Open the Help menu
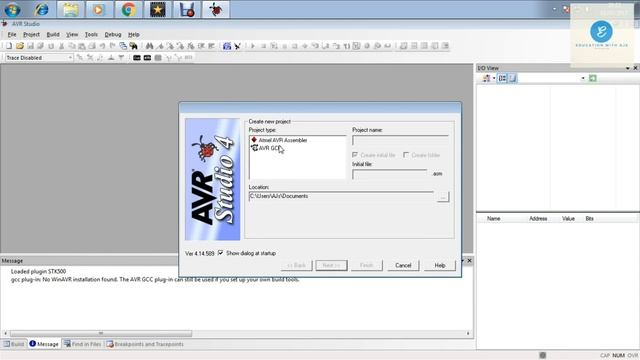The image size is (640, 360). (x=133, y=35)
